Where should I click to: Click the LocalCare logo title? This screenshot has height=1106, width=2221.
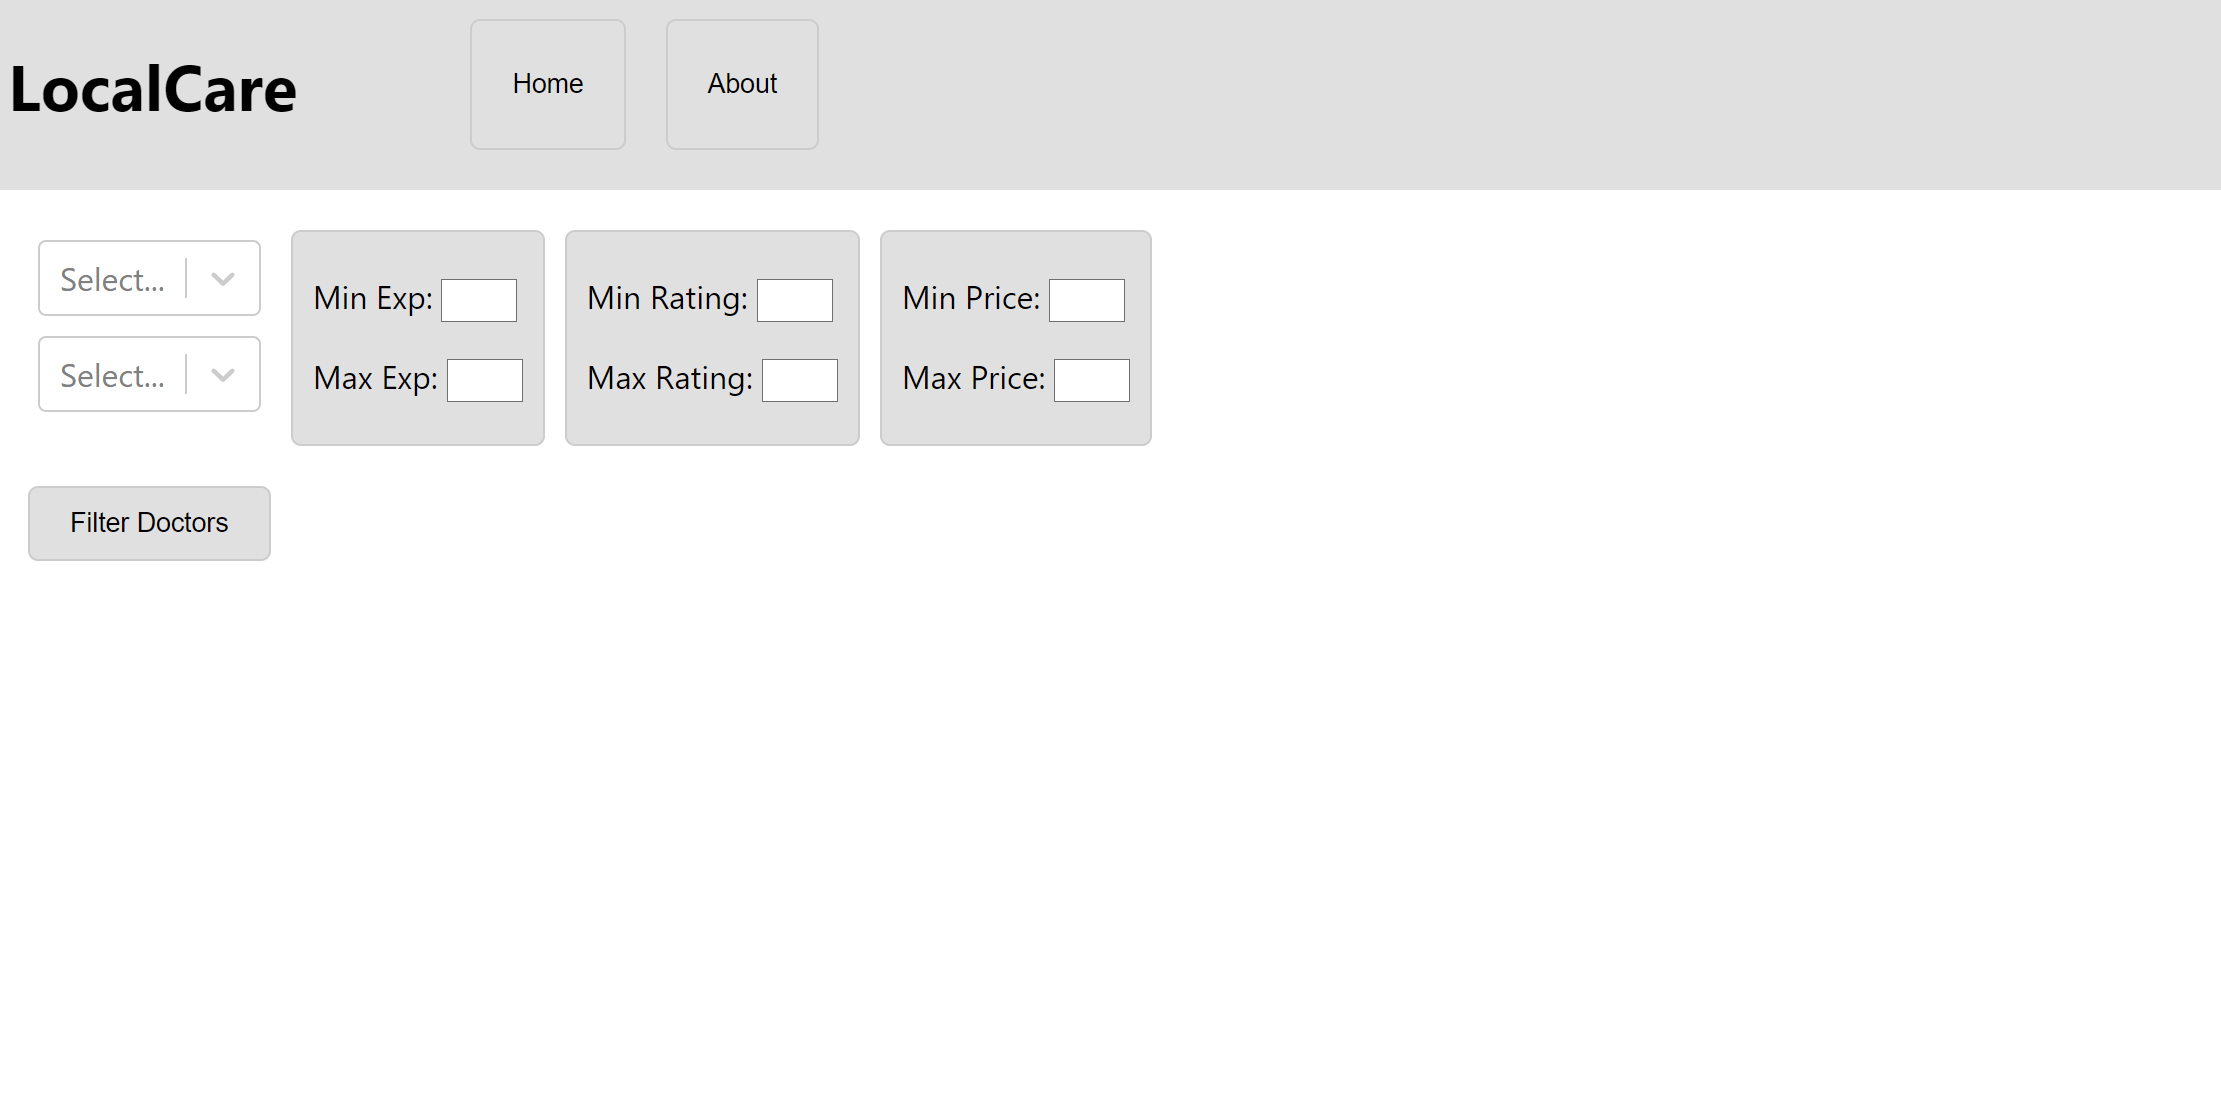click(x=153, y=90)
